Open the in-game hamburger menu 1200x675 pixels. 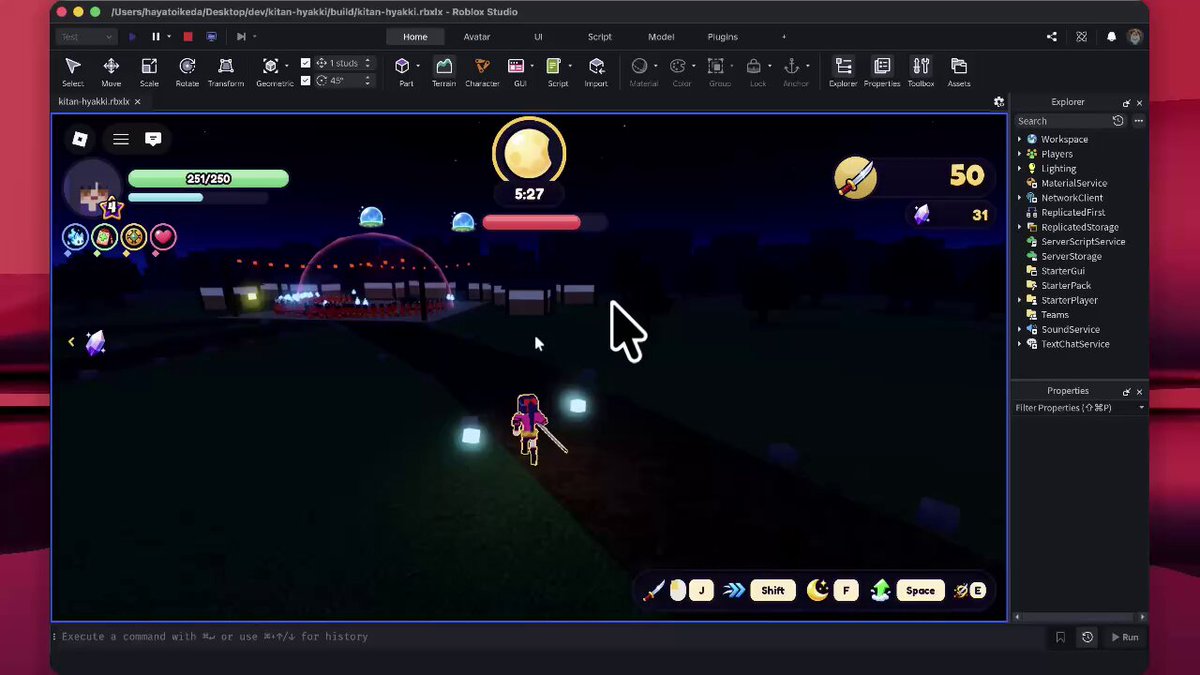pos(121,139)
